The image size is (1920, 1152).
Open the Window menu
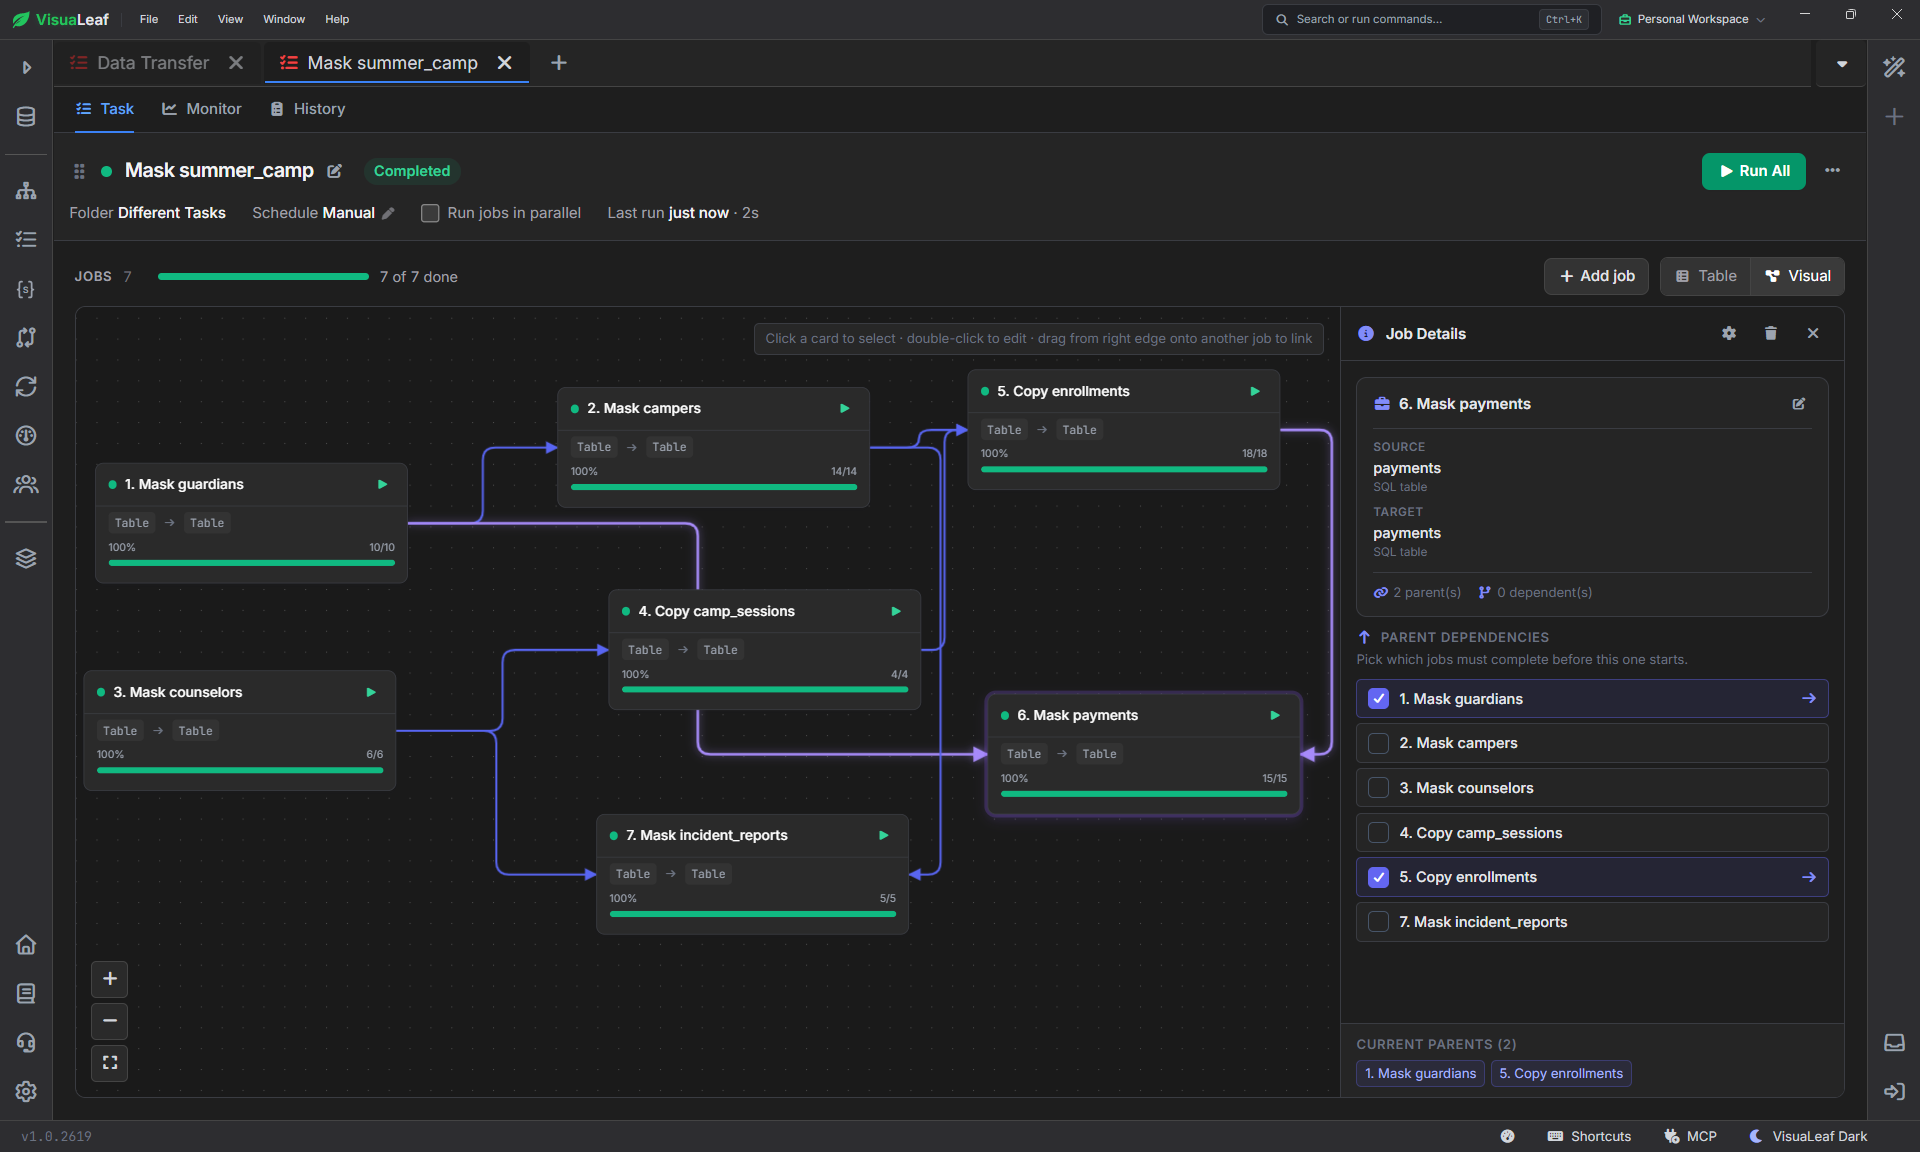[284, 19]
